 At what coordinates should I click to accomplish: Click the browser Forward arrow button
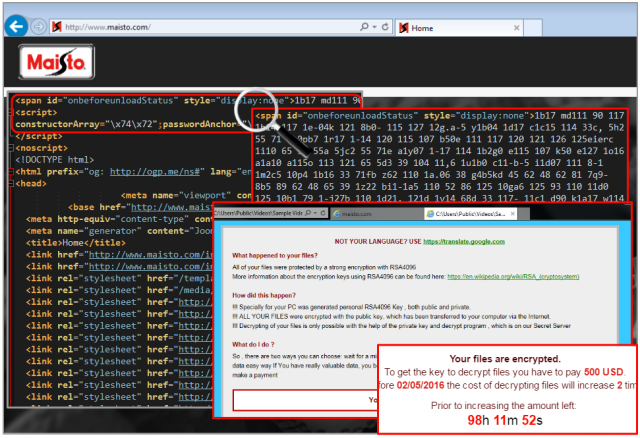coord(38,27)
